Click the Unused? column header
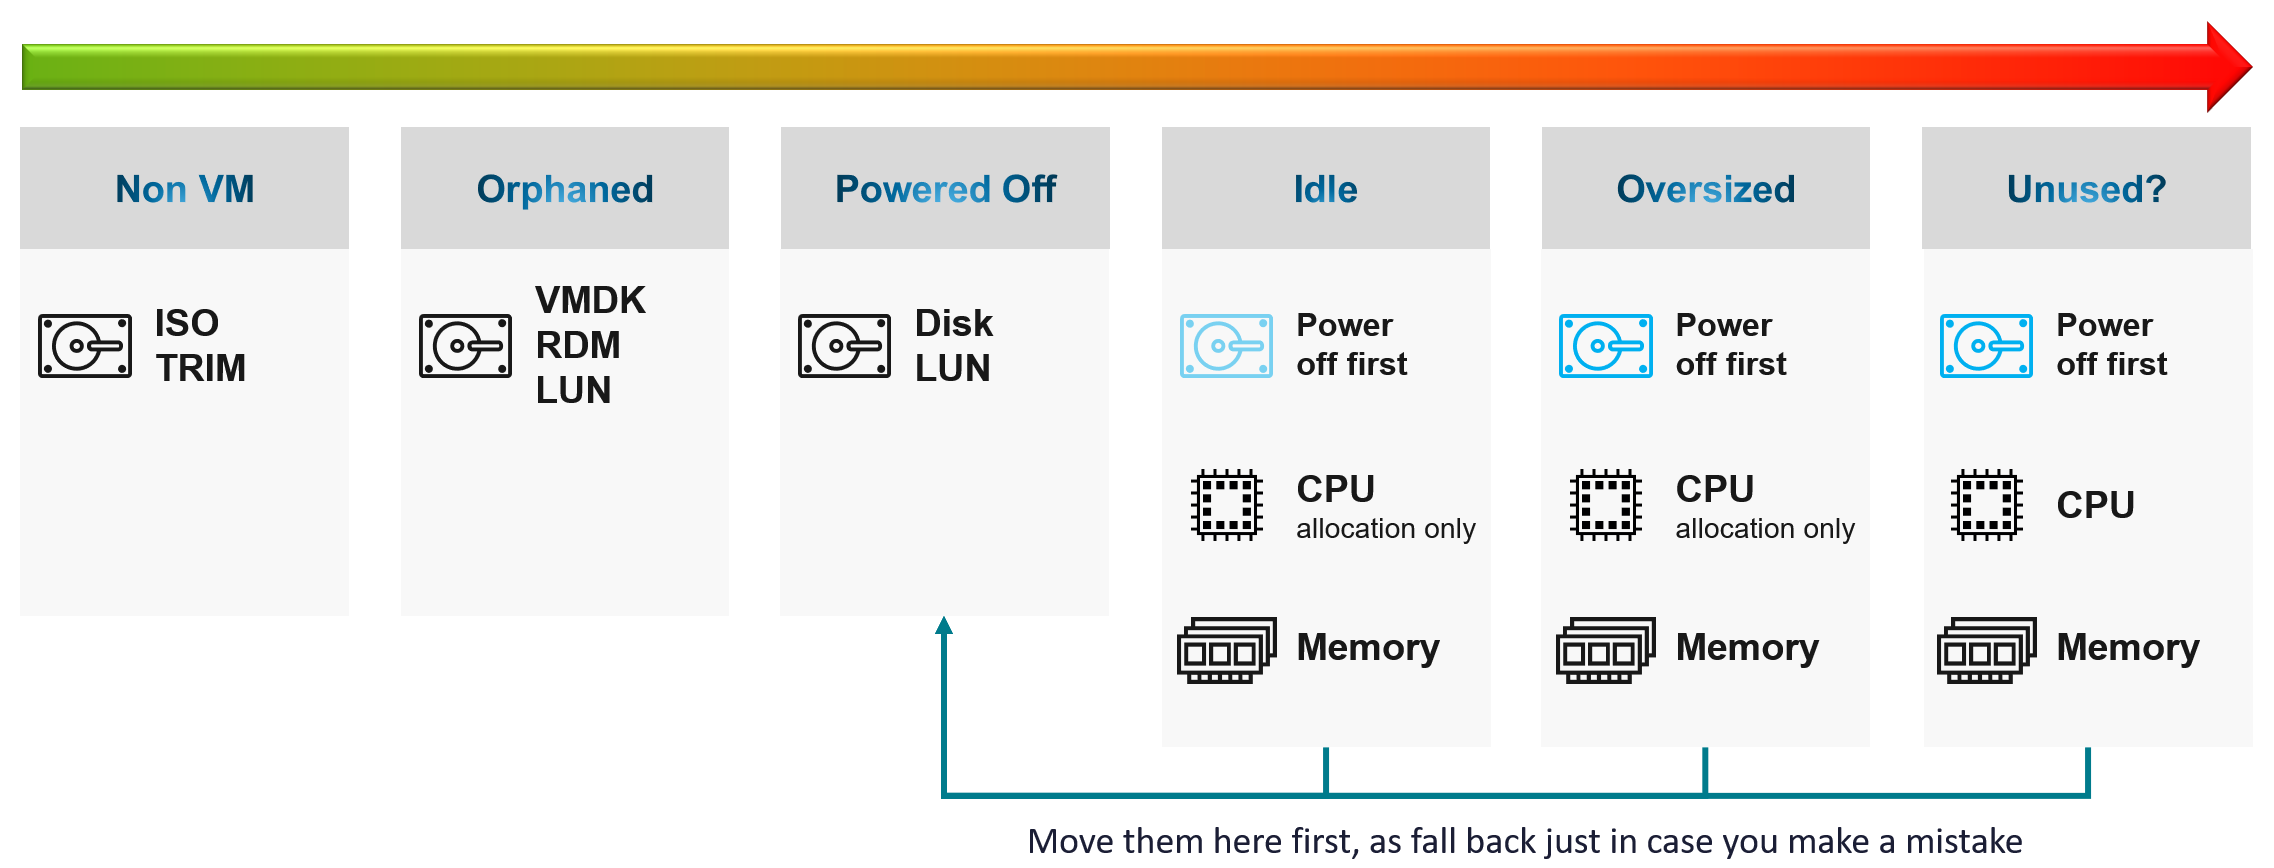 point(2086,188)
